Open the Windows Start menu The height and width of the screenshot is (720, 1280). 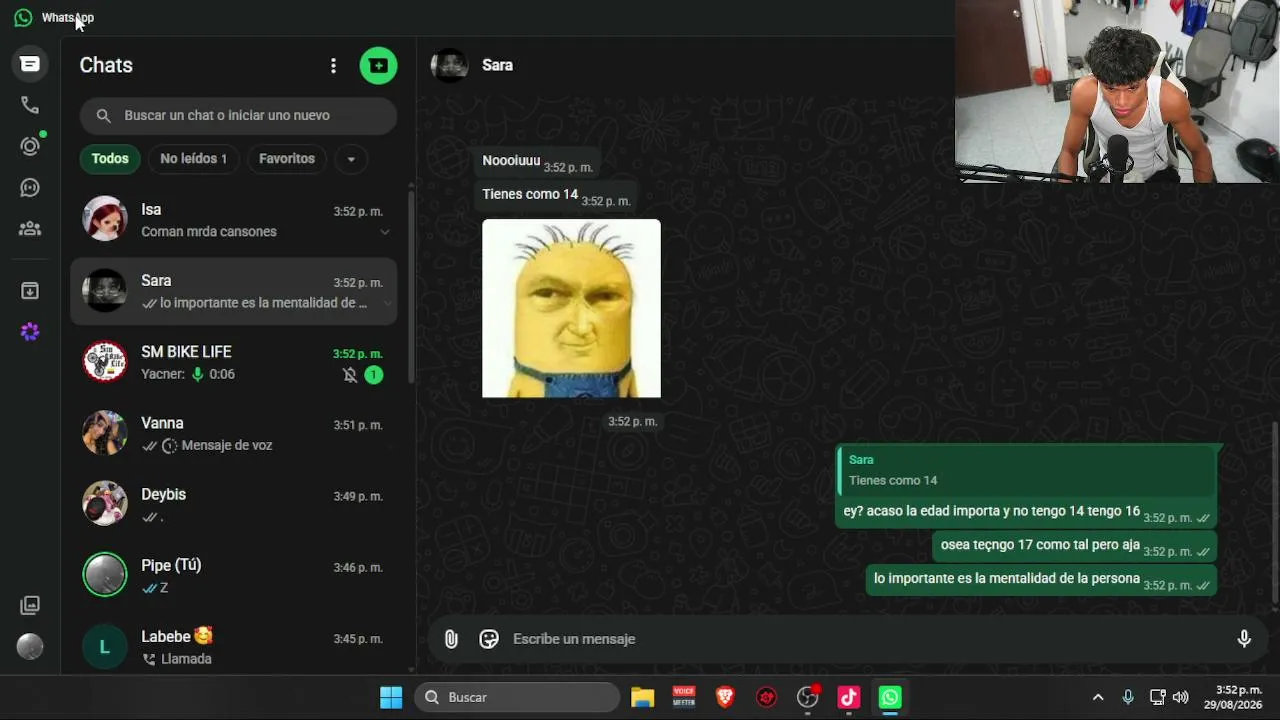pos(391,697)
